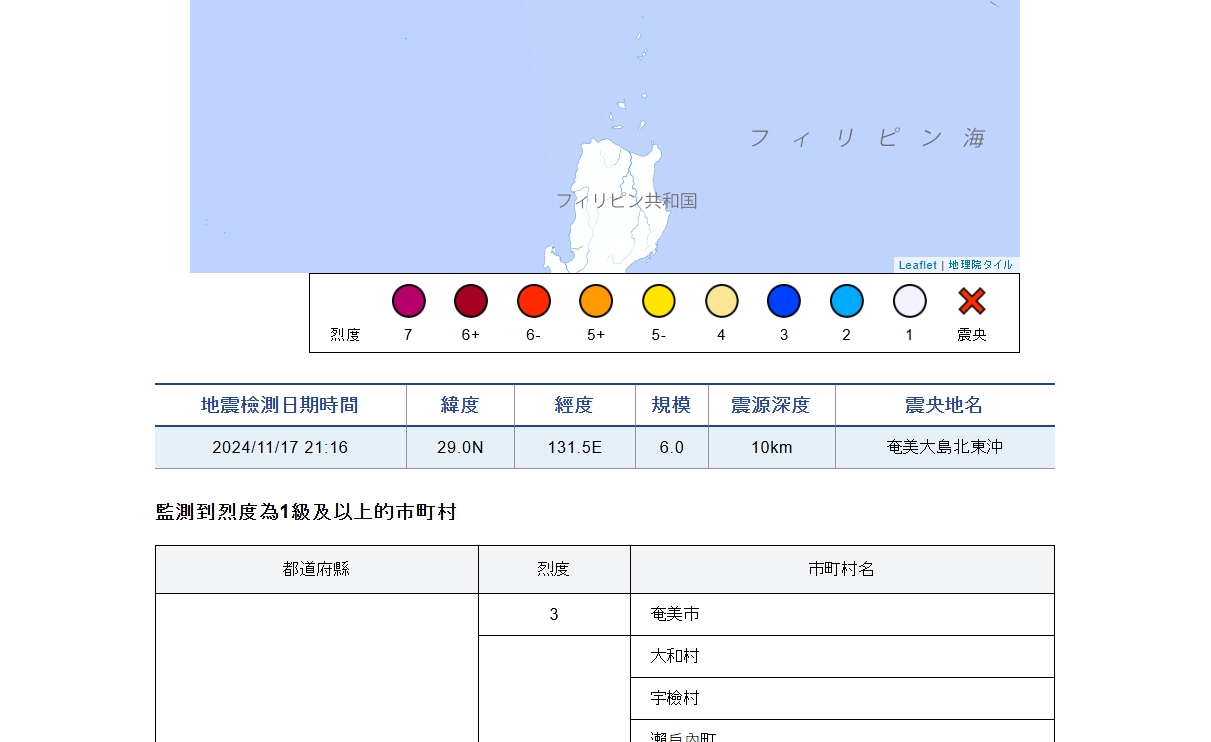This screenshot has width=1211, height=742.
Task: Click the intensity 1 white circle
Action: coord(909,301)
